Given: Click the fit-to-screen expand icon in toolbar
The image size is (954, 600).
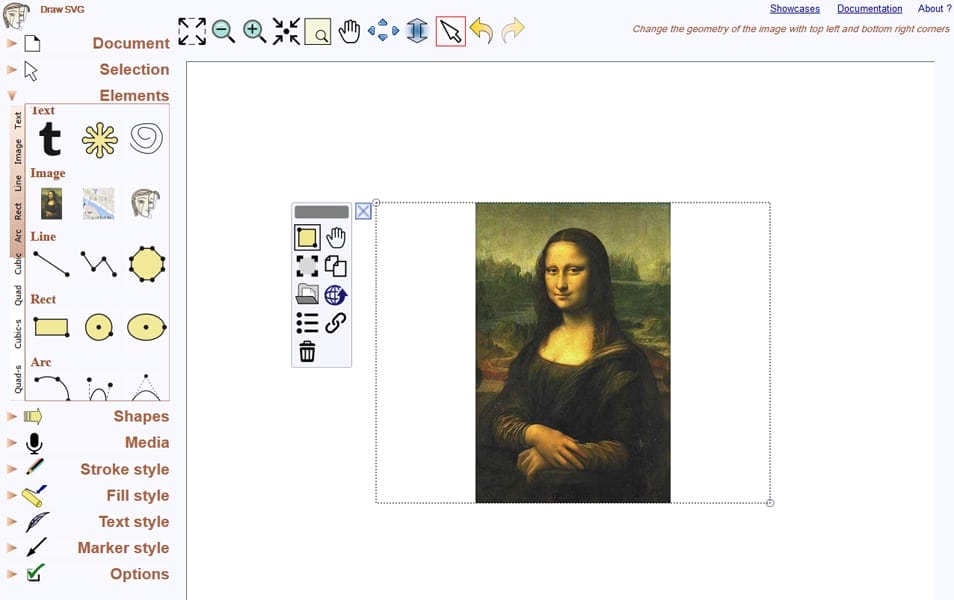Looking at the screenshot, I should (192, 31).
